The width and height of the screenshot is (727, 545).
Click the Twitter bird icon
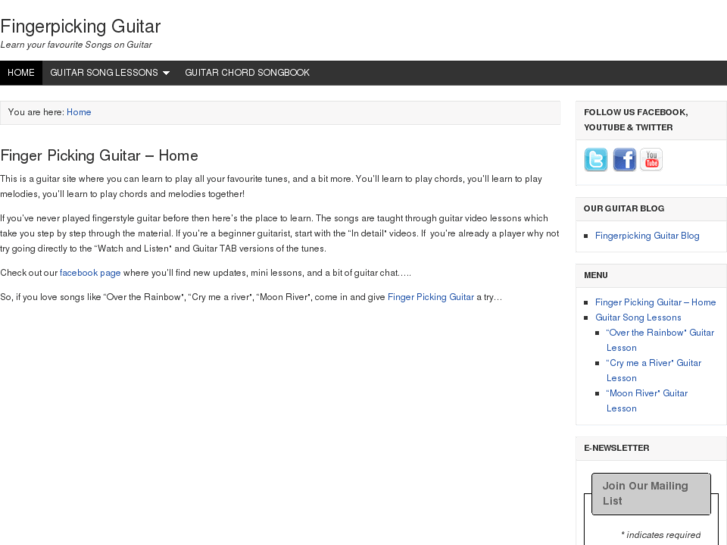point(596,160)
